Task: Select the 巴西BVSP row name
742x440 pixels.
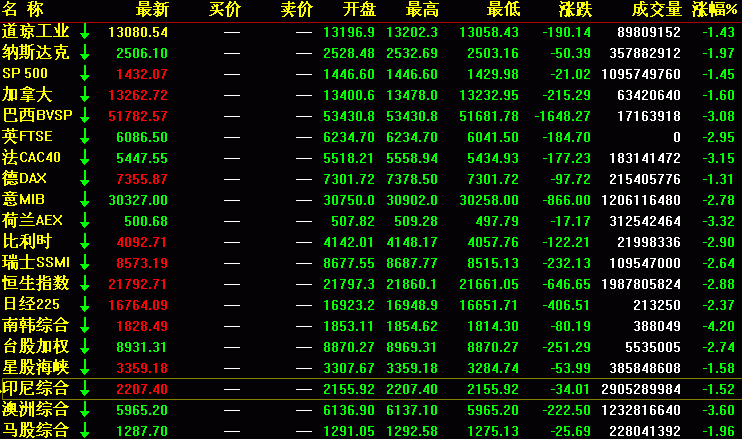Action: point(37,115)
